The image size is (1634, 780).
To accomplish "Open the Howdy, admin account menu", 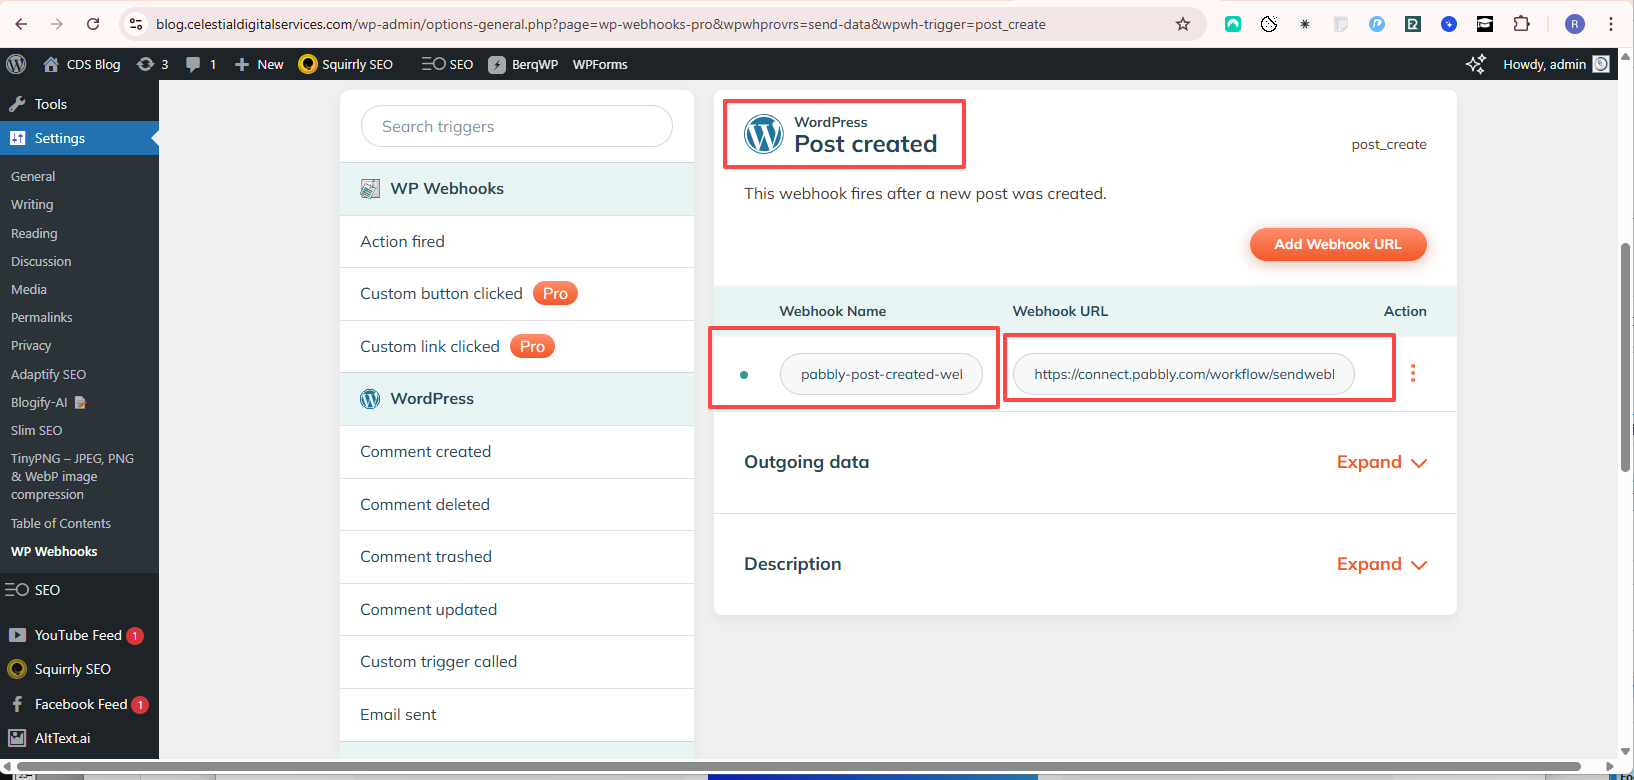I will click(x=1556, y=64).
